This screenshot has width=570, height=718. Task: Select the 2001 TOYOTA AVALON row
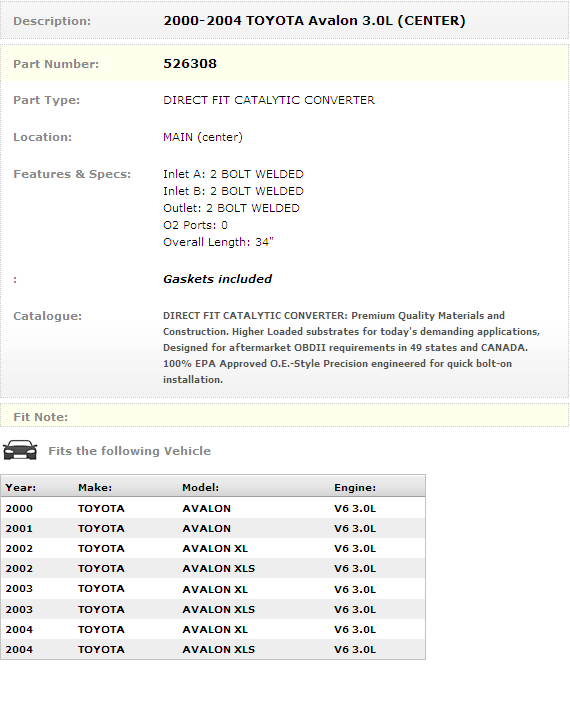[213, 528]
